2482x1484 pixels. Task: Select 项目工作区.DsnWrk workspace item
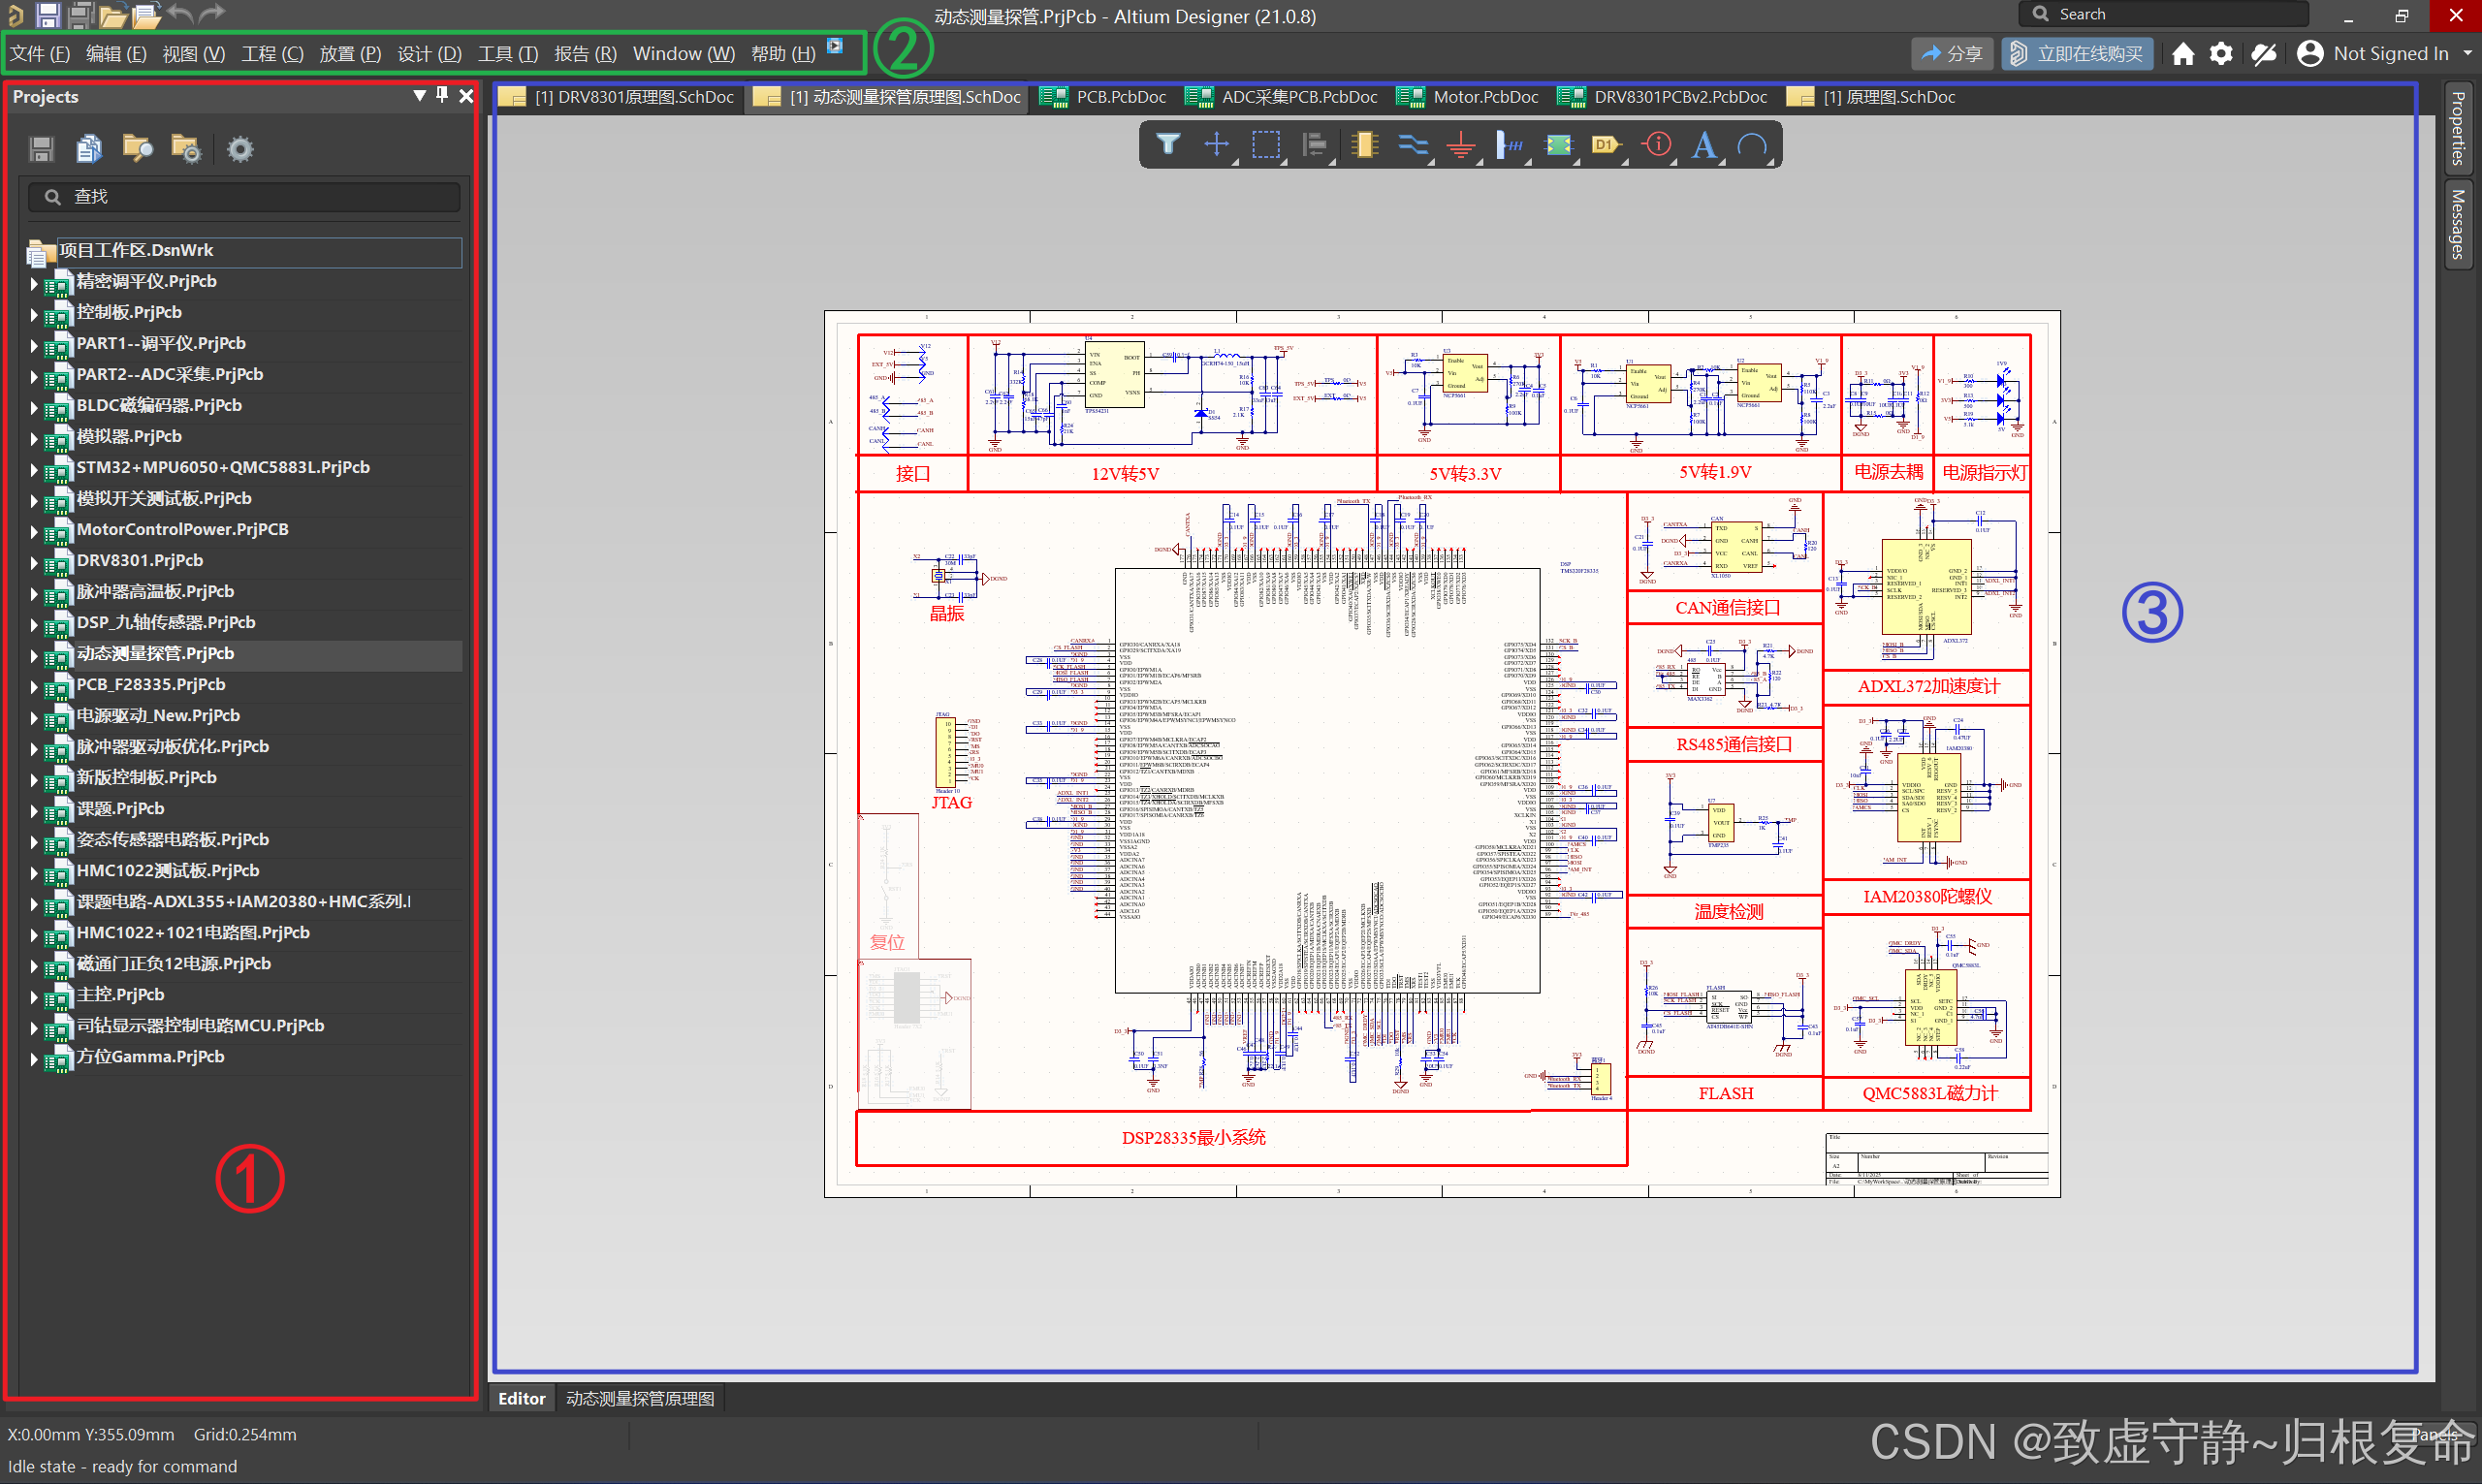(244, 251)
